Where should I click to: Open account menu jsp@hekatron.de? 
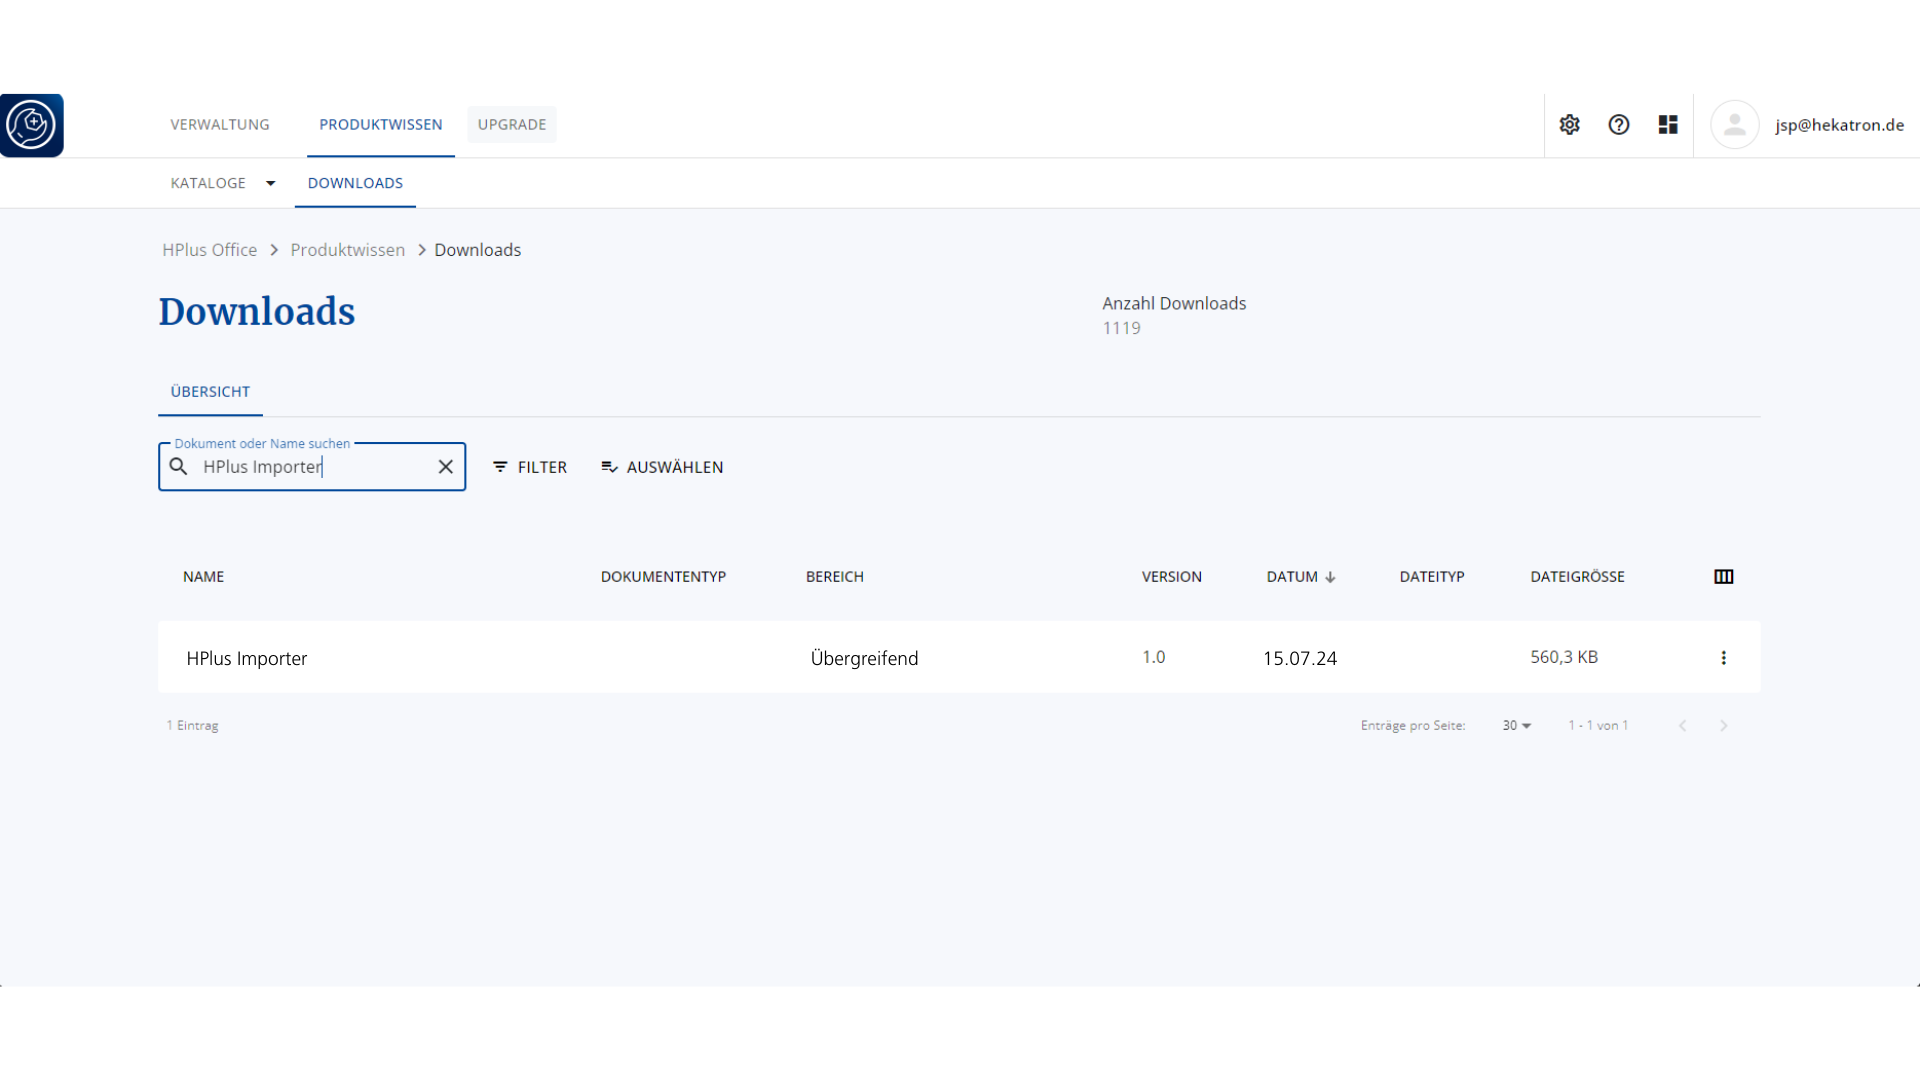[1839, 125]
